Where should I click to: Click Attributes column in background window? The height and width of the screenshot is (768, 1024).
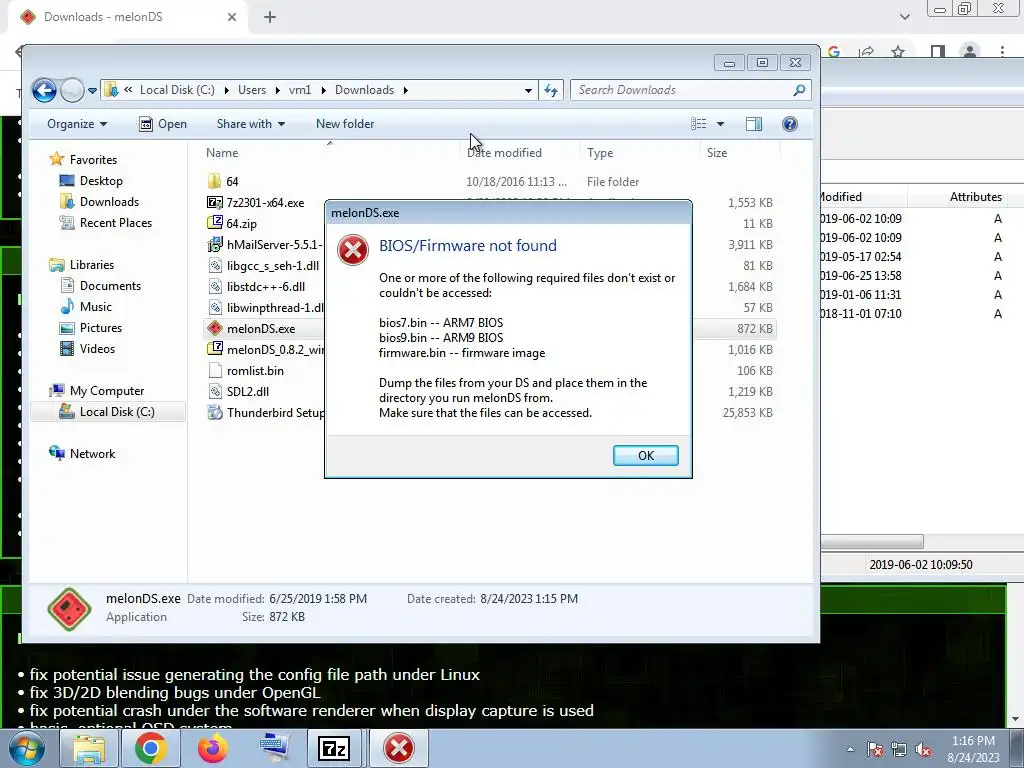point(975,197)
